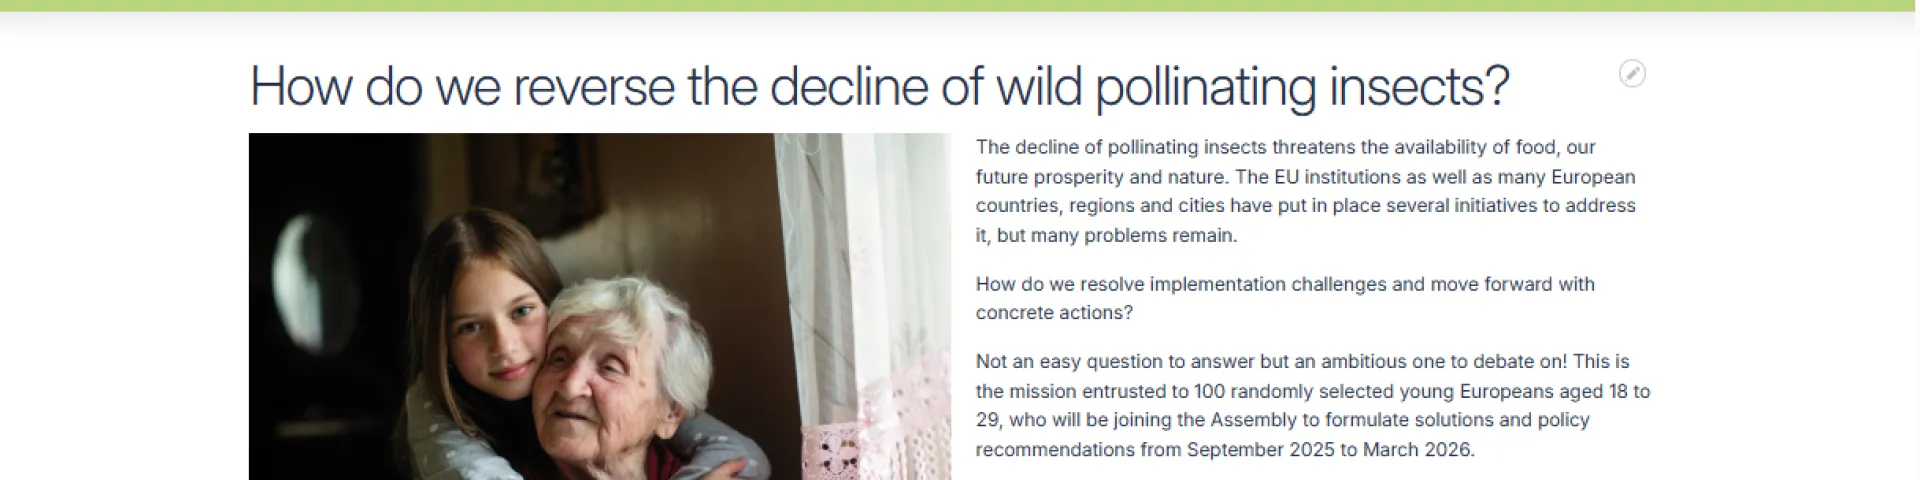
Task: Click the text "concrete actions?"
Action: [x=1054, y=313]
